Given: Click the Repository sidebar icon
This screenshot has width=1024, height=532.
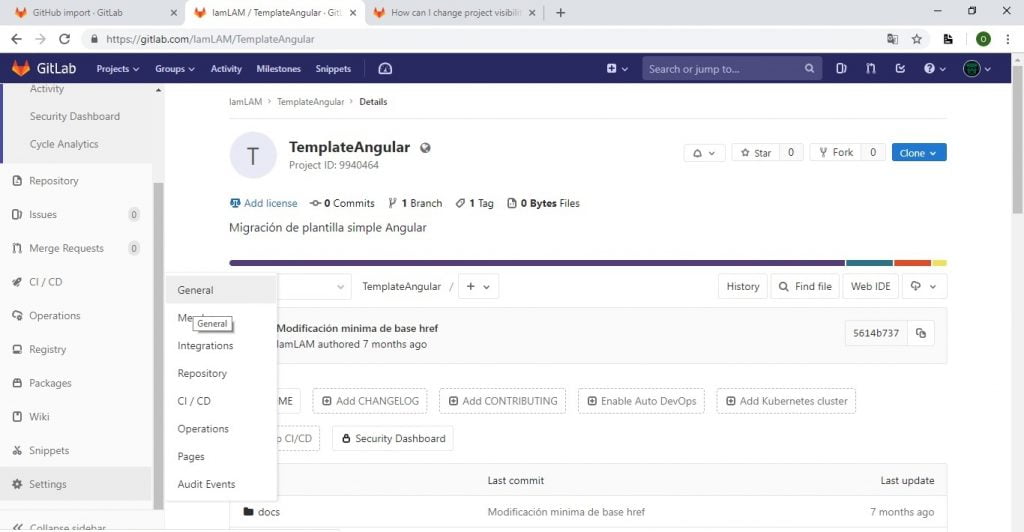Looking at the screenshot, I should pyautogui.click(x=17, y=181).
